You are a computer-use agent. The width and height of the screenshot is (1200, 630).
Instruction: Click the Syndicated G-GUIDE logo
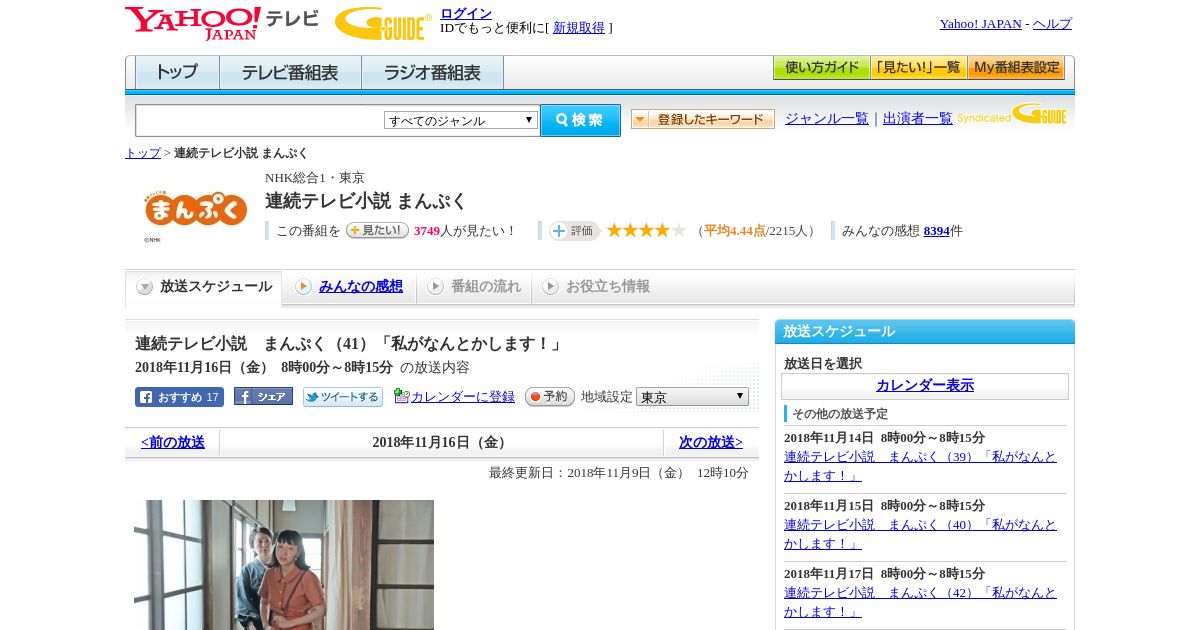1012,115
